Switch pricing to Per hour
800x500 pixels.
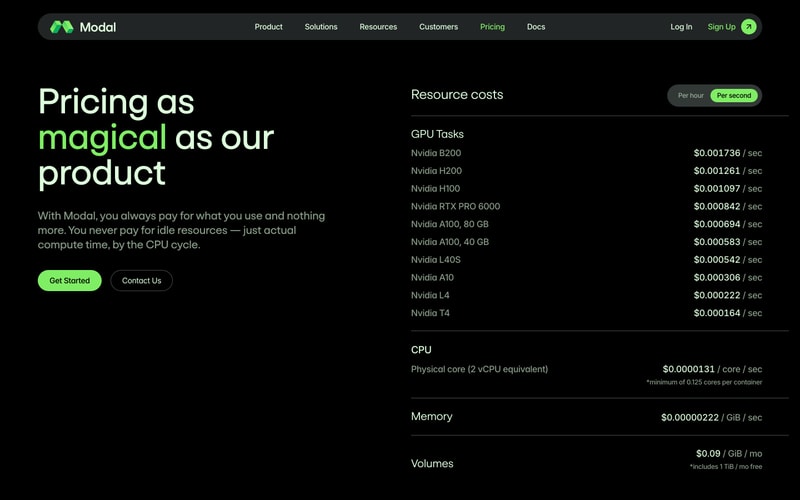click(690, 95)
